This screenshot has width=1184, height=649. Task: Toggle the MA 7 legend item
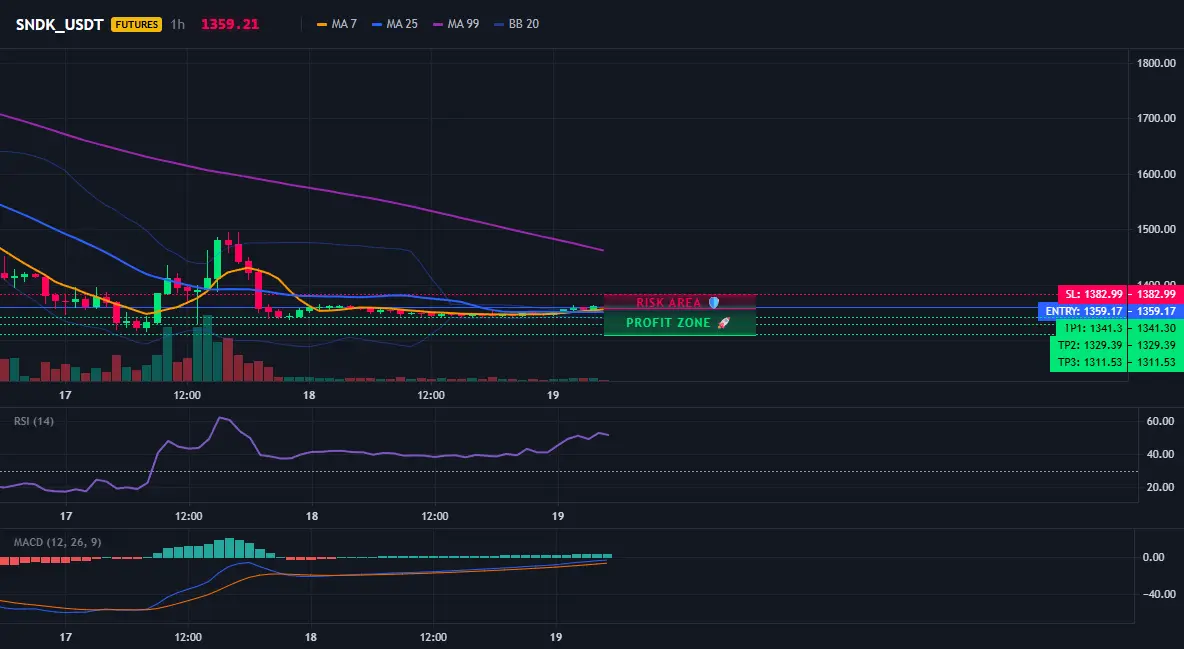337,24
